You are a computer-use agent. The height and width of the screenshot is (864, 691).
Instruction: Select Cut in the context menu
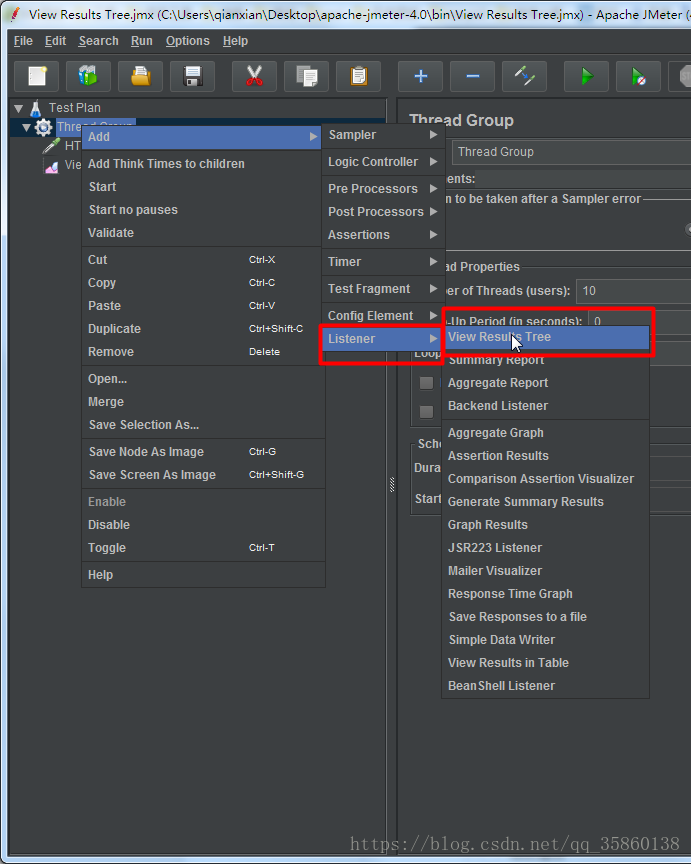(x=203, y=260)
